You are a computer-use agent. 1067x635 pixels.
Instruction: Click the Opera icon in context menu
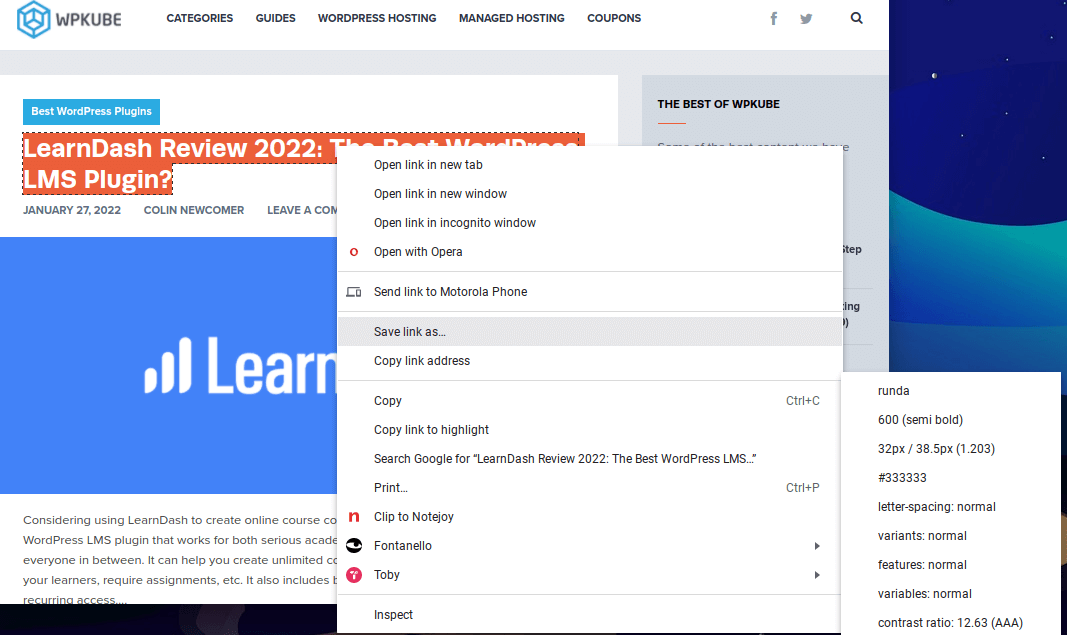[354, 252]
